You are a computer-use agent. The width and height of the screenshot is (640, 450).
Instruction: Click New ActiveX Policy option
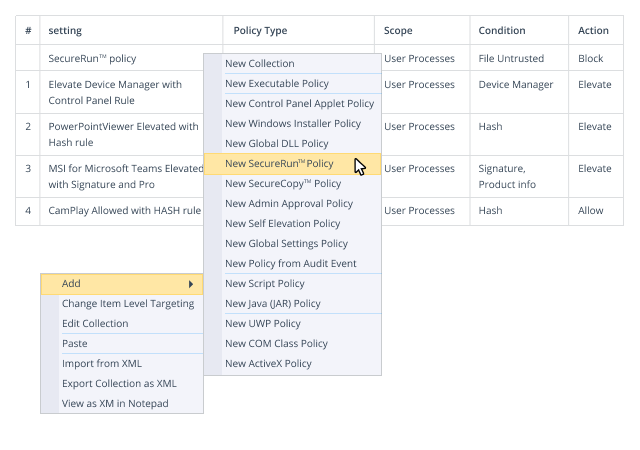[x=268, y=364]
